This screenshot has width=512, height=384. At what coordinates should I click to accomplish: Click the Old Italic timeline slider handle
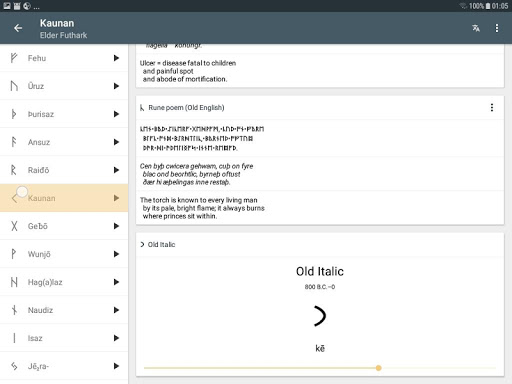[x=378, y=368]
